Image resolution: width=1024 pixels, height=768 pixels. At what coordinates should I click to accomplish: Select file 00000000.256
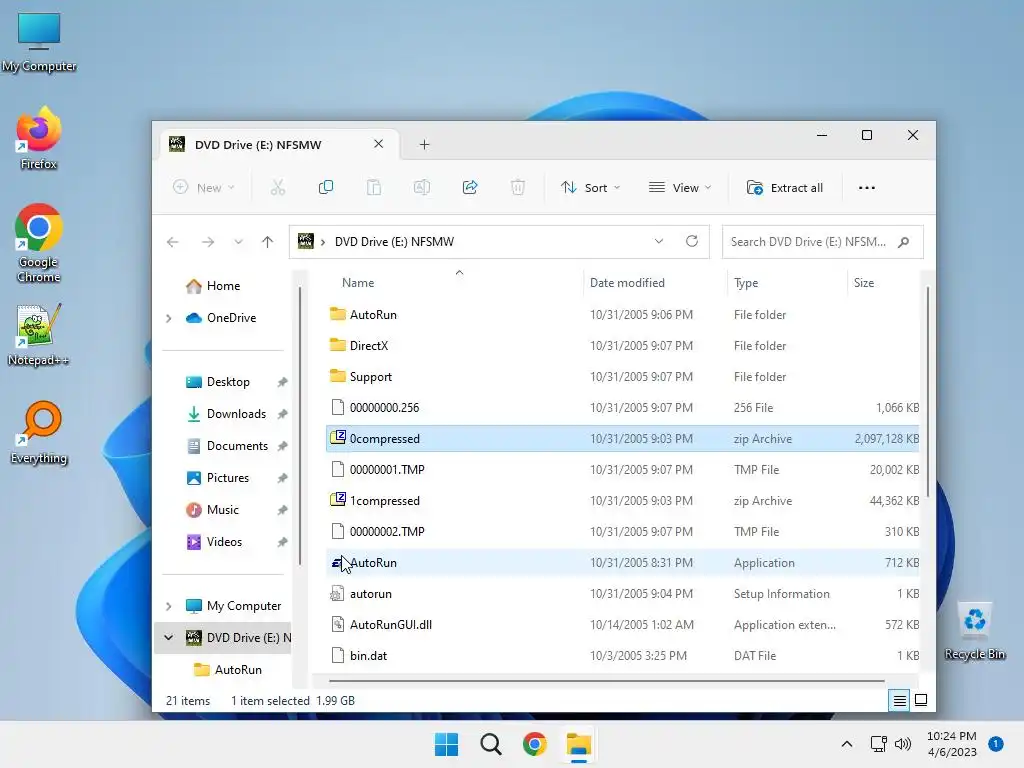[x=622, y=408]
